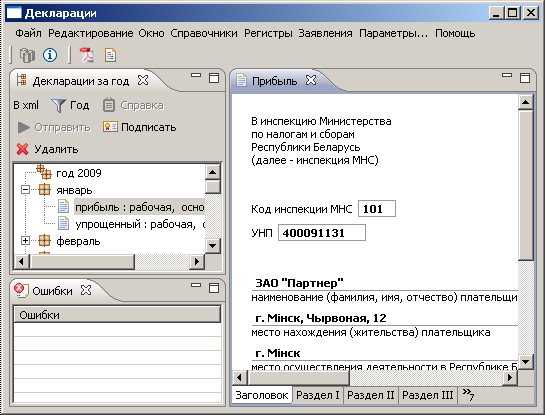This screenshot has width=546, height=415.
Task: Click the info icon in toolbar
Action: pos(50,55)
